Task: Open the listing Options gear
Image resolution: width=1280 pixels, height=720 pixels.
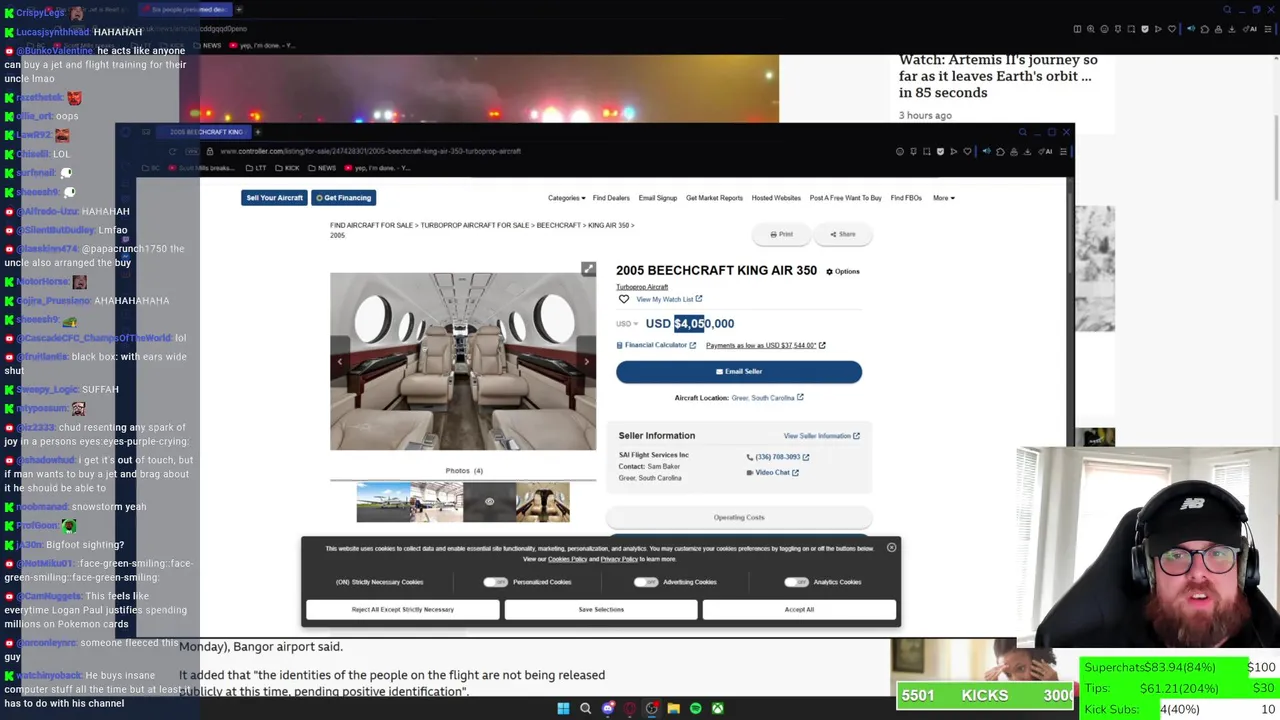Action: coord(842,271)
